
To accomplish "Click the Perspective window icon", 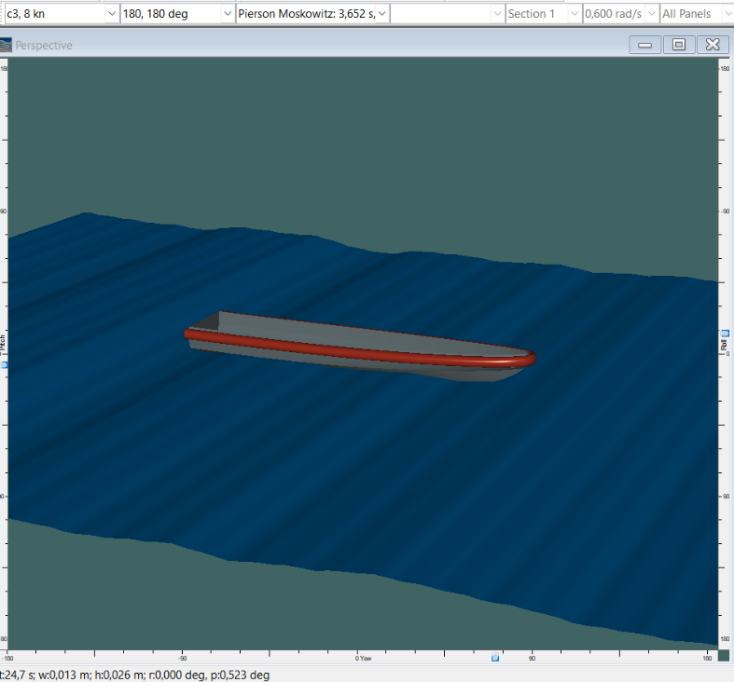I will click(7, 45).
